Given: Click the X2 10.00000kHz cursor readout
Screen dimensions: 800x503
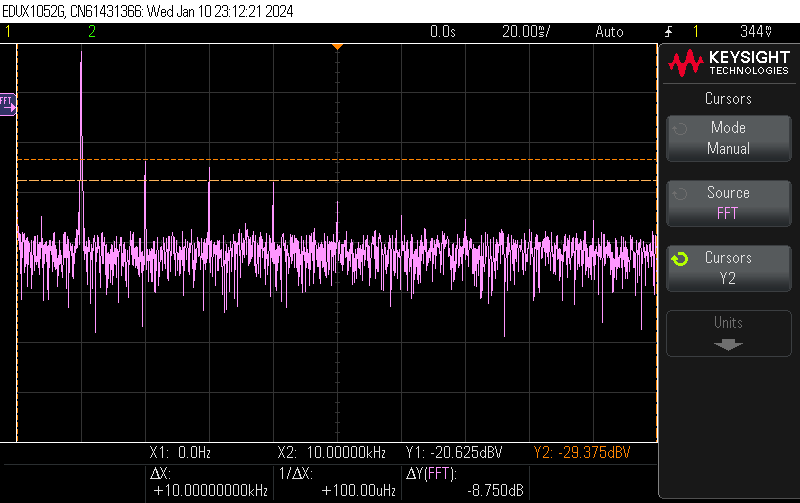Looking at the screenshot, I should pos(332,452).
